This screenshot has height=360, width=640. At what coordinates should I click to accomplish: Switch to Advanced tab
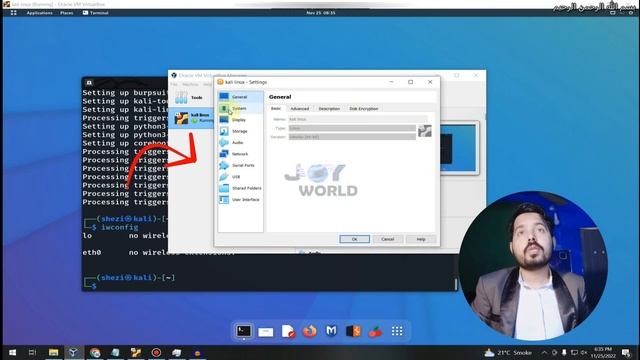[x=300, y=109]
